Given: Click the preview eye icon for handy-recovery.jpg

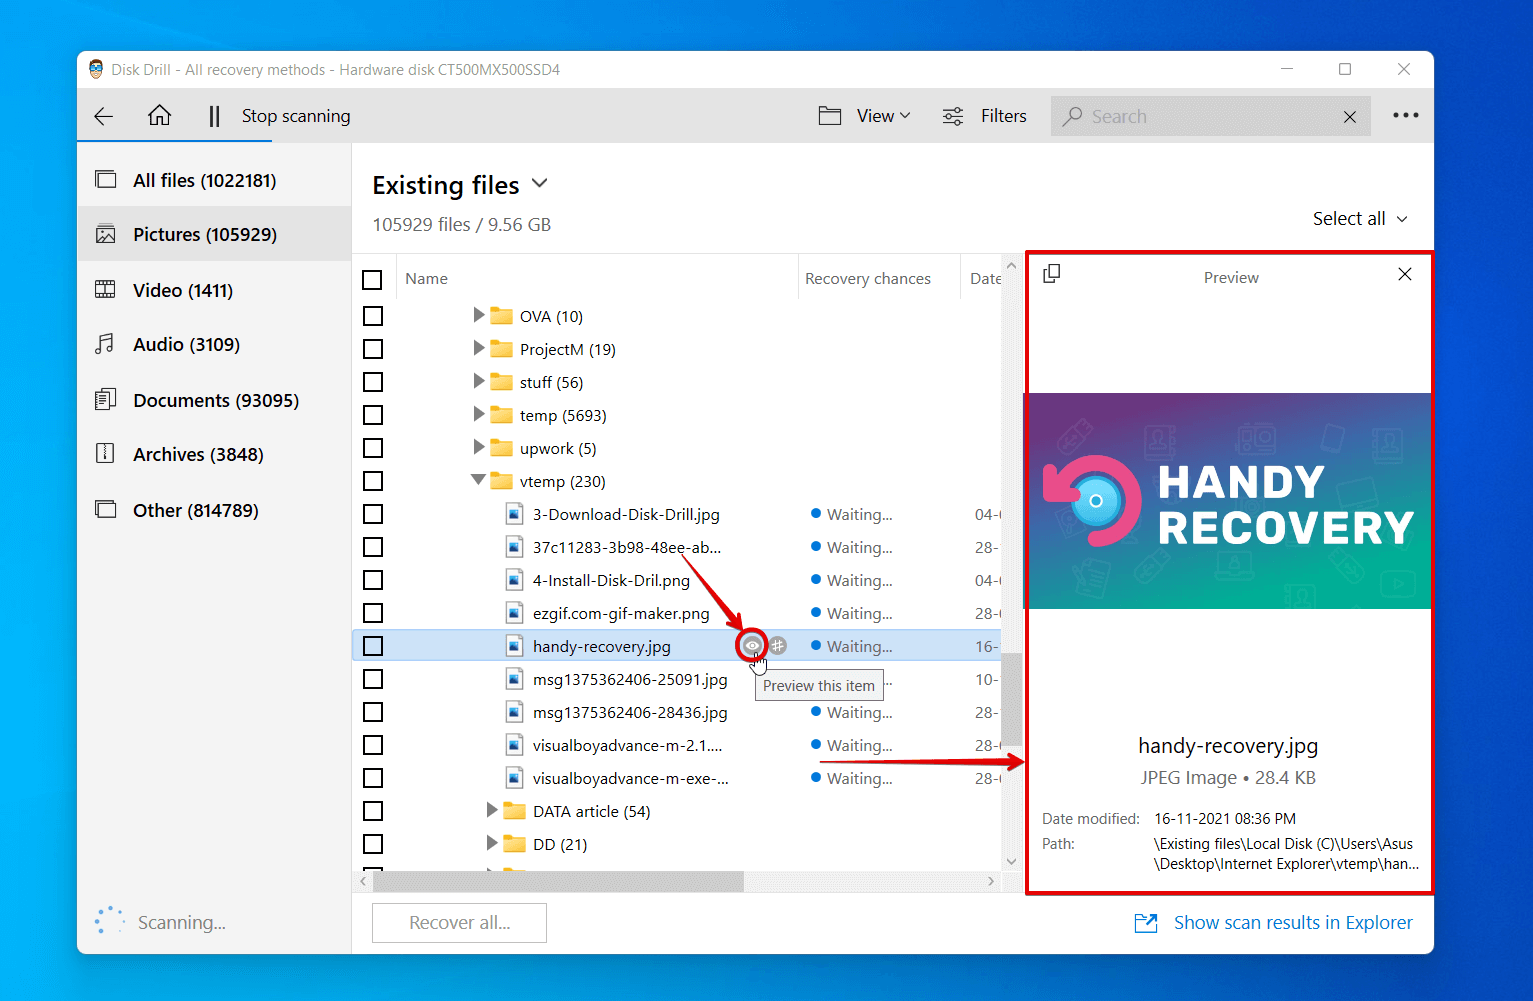Looking at the screenshot, I should [752, 646].
